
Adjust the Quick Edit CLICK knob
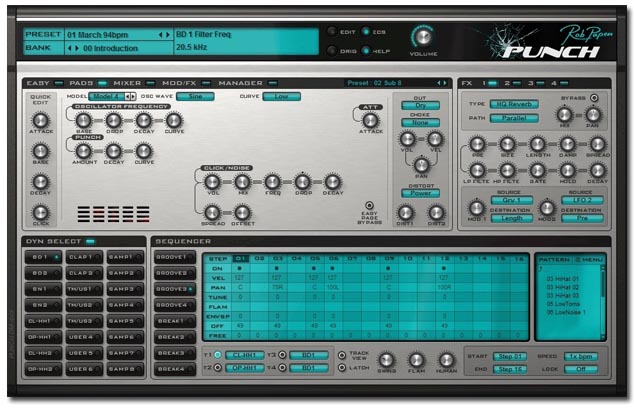(40, 212)
